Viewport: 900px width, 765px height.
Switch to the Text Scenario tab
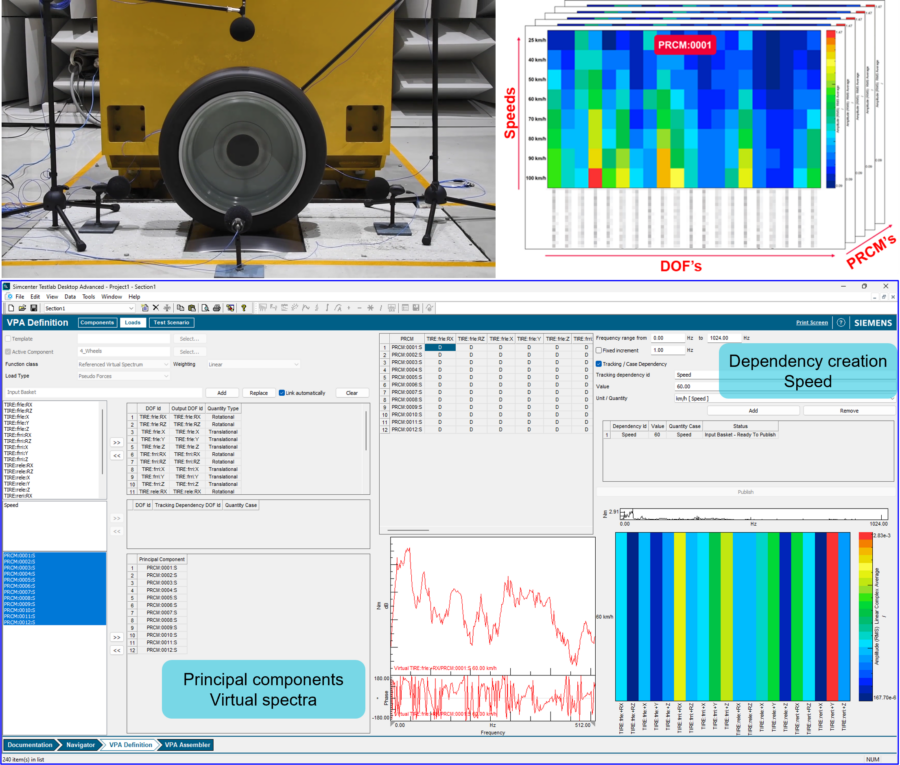point(174,323)
